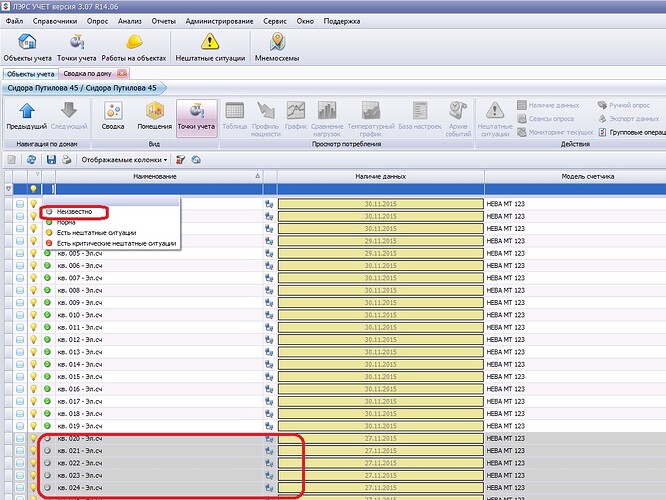Click Наличие данных action in the ribbon
The width and height of the screenshot is (666, 500).
[548, 105]
